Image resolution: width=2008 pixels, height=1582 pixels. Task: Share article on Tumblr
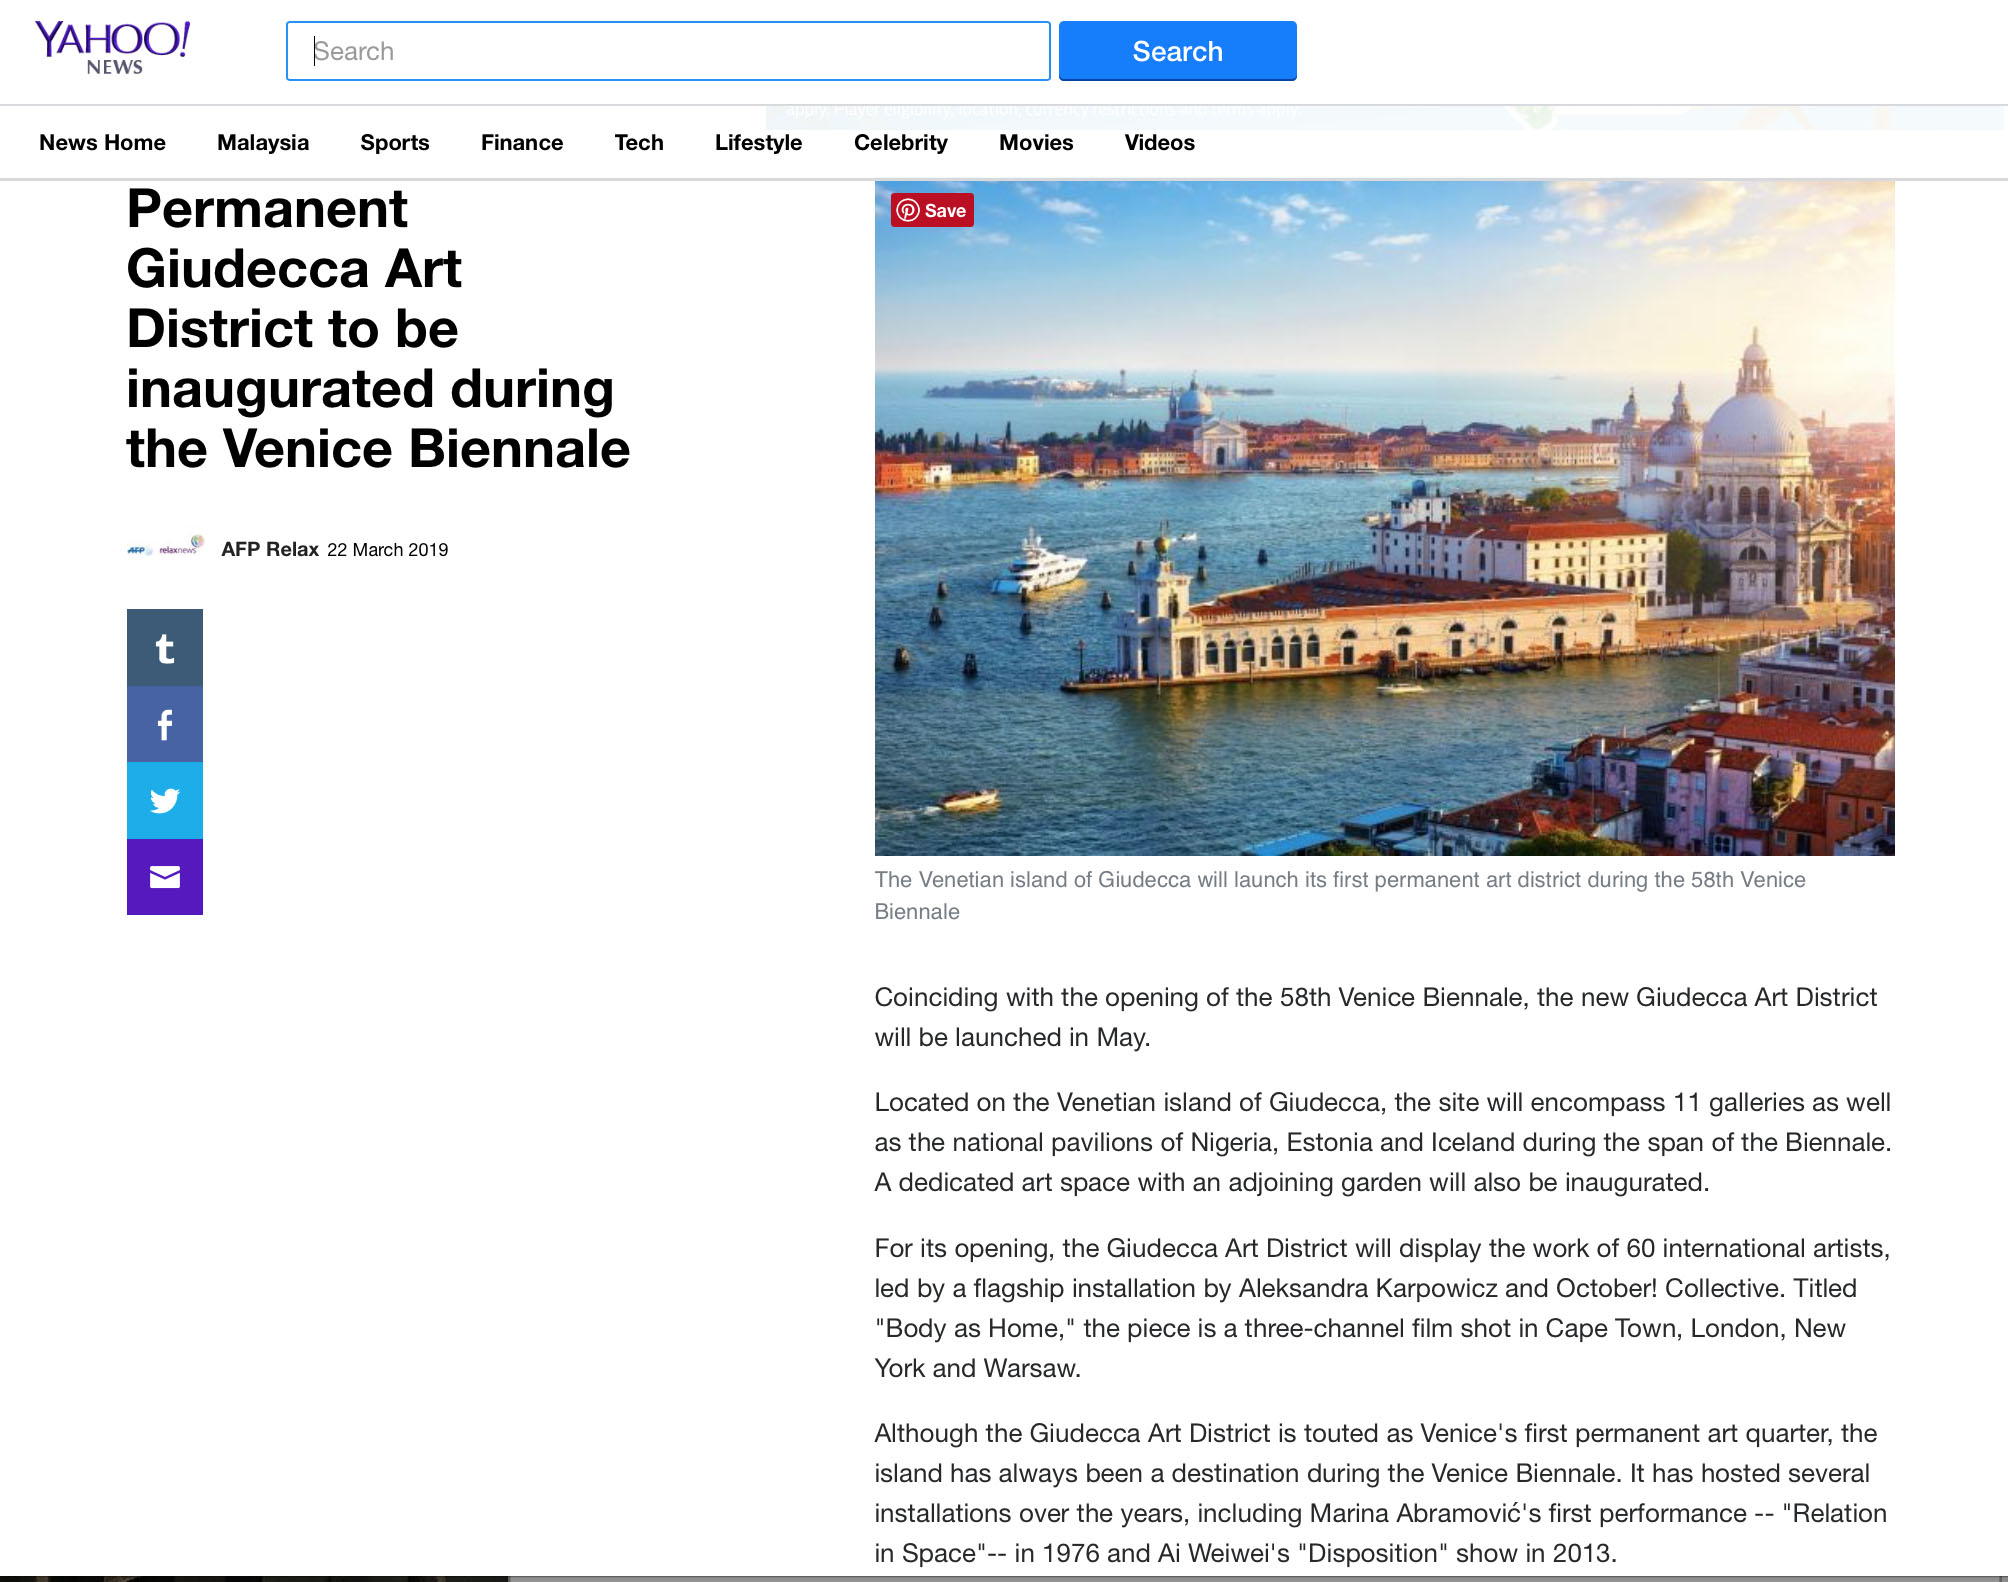(165, 648)
